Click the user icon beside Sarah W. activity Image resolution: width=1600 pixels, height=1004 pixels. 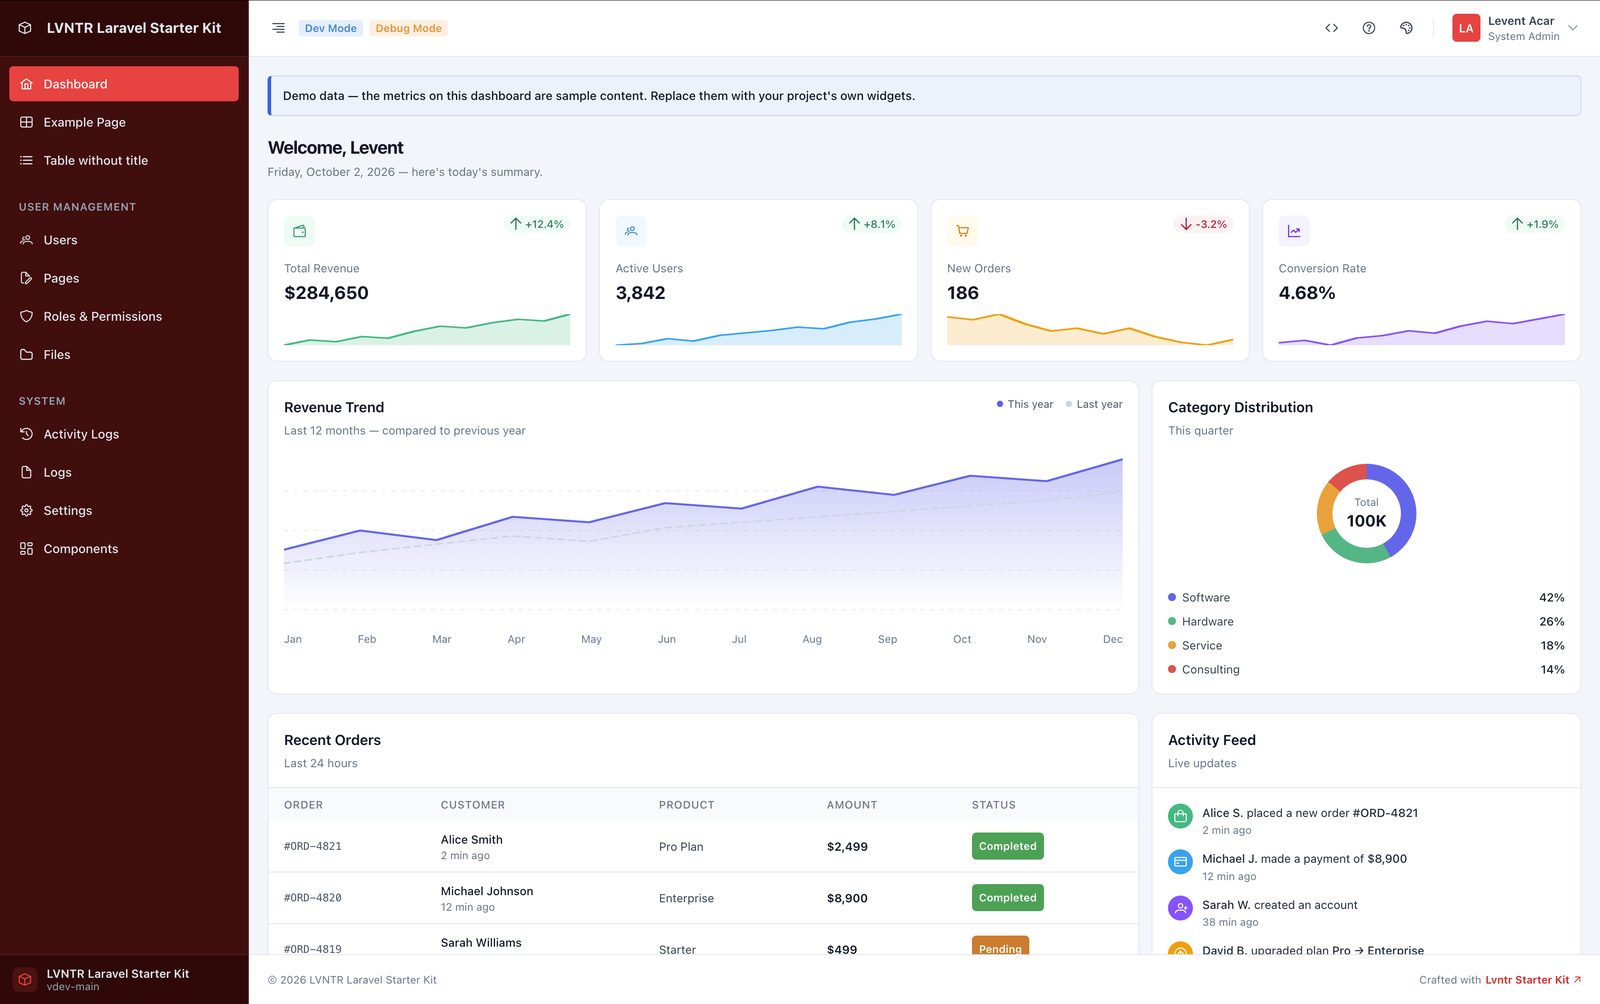[1181, 908]
